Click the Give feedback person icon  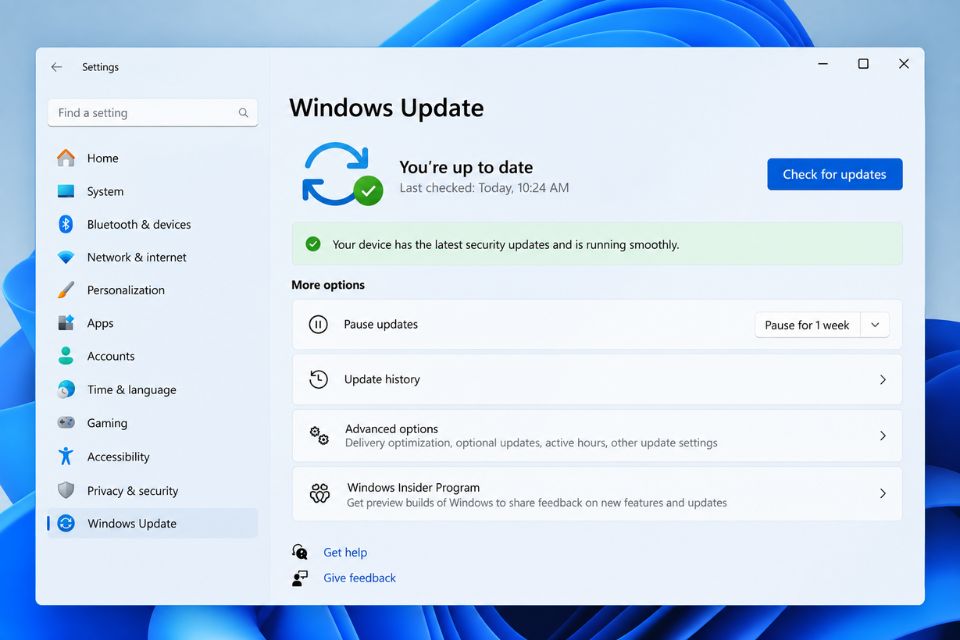pos(300,578)
